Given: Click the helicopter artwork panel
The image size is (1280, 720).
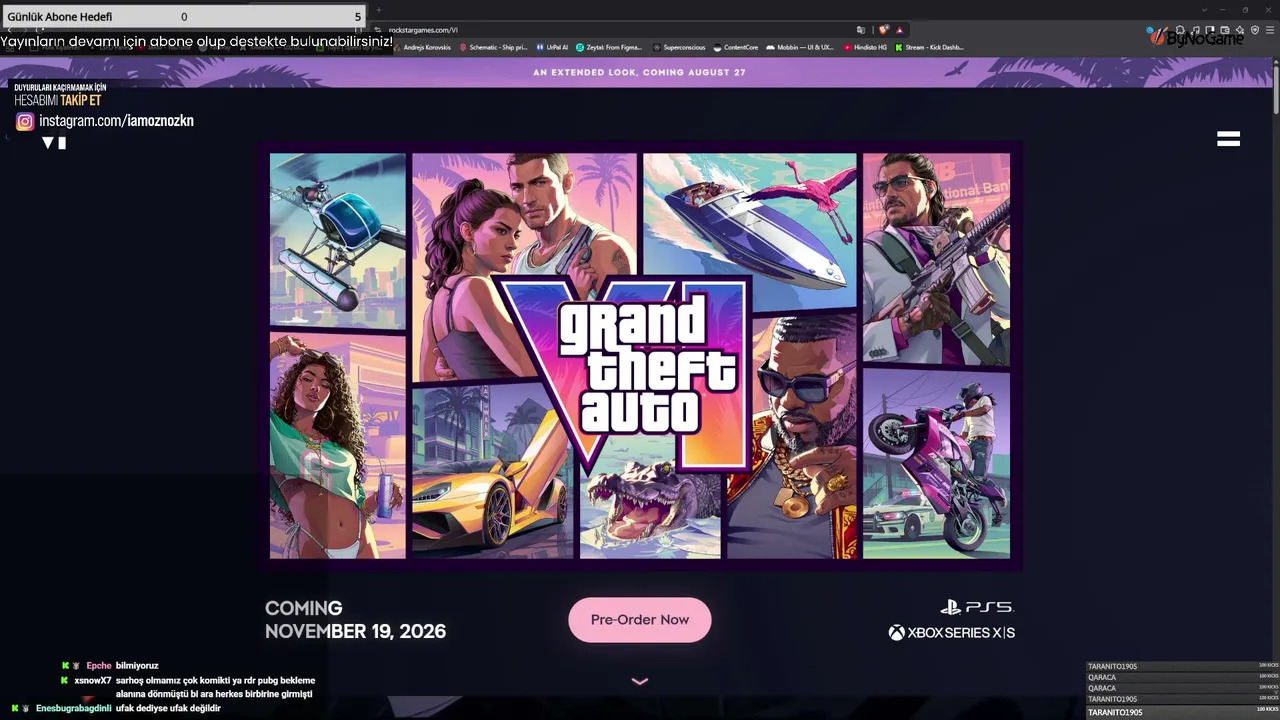Looking at the screenshot, I should click(338, 240).
